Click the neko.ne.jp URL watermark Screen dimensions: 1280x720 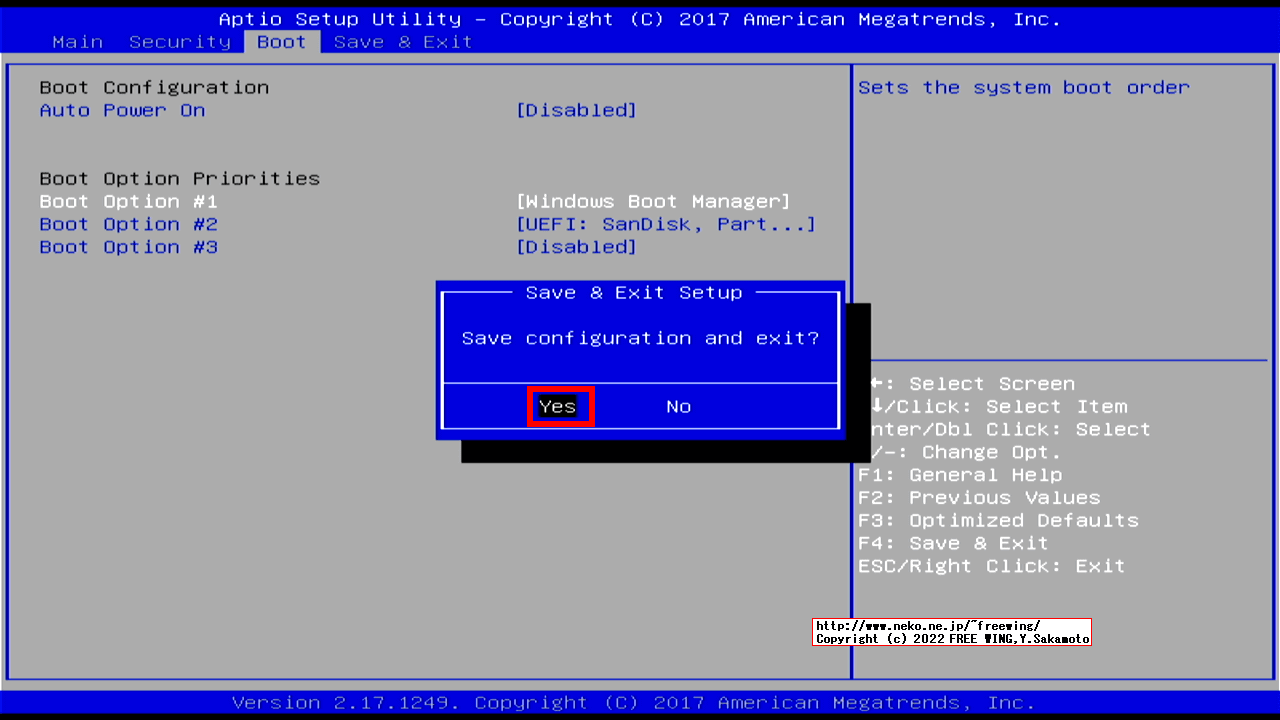[x=928, y=625]
